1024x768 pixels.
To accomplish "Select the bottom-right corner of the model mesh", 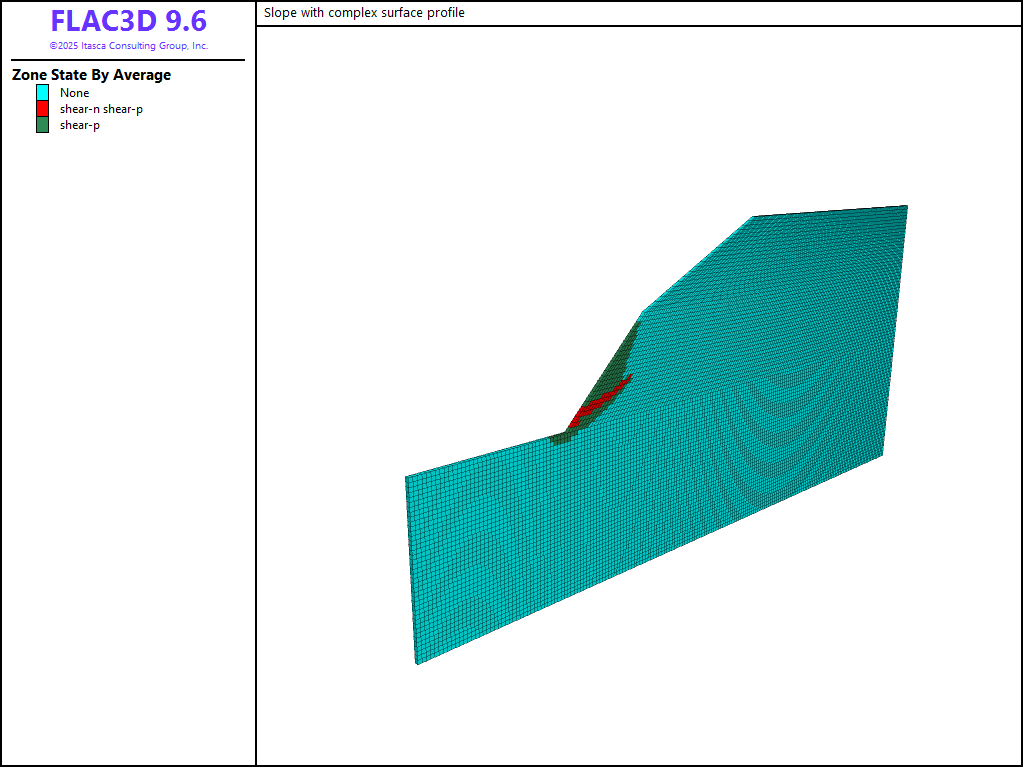I will (x=882, y=456).
